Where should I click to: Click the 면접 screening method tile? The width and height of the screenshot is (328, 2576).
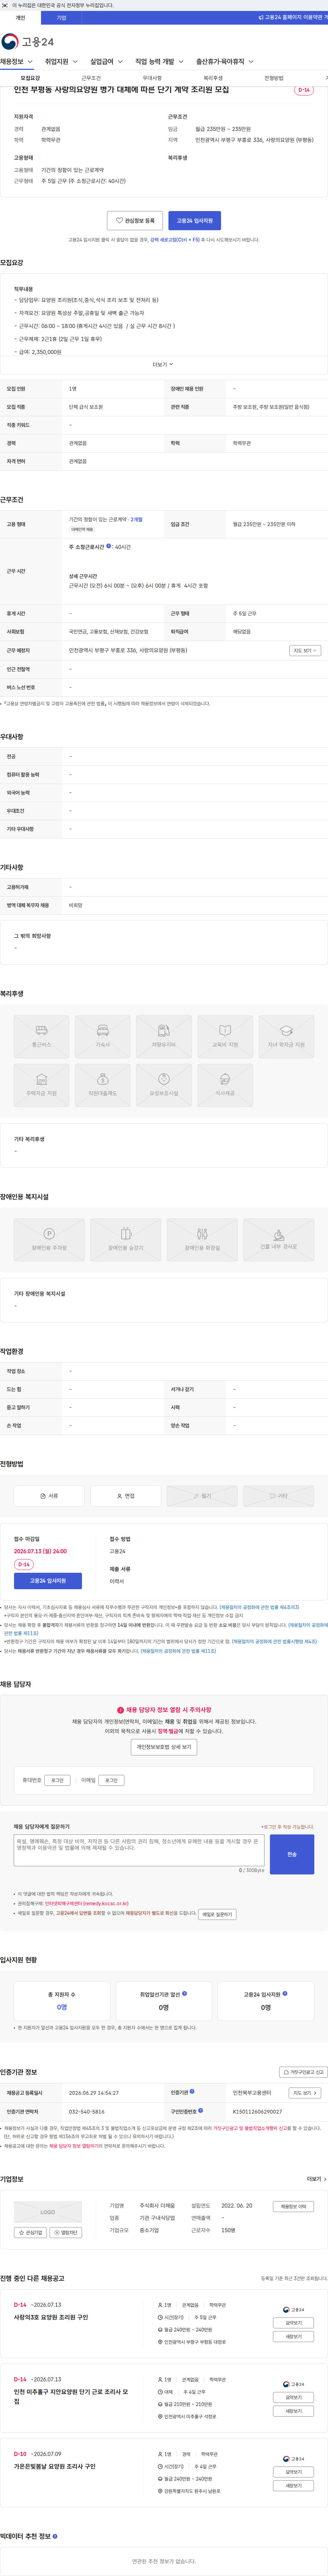126,1496
